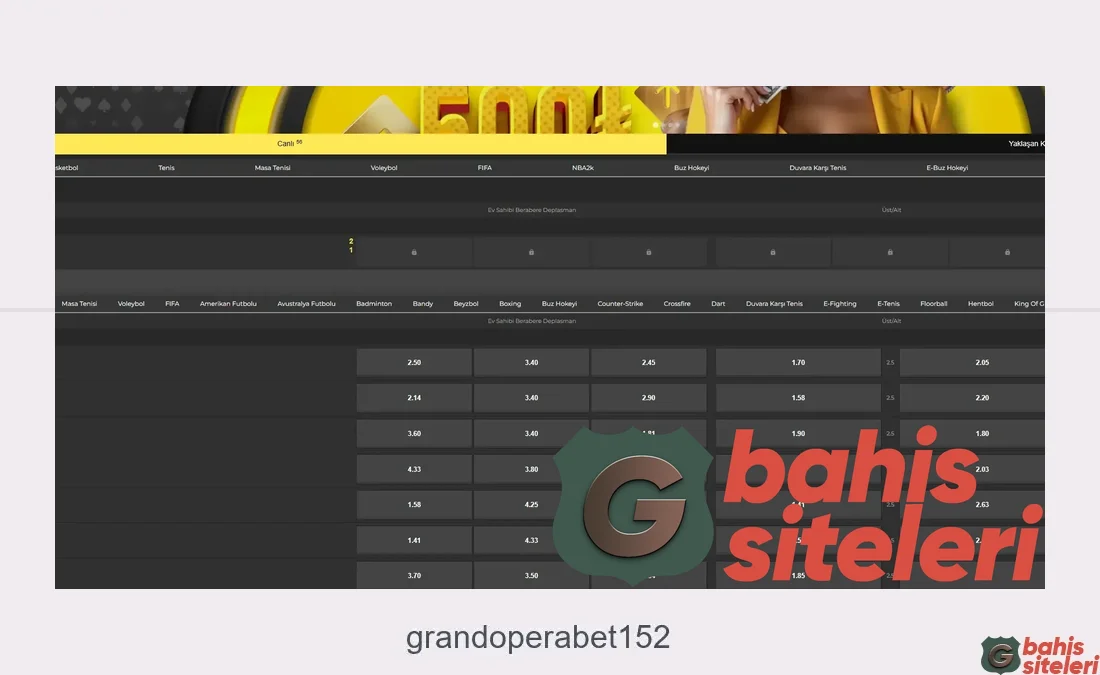This screenshot has height=675, width=1100.
Task: Click the padlock icon in the Üst/Alt column
Action: [x=889, y=252]
